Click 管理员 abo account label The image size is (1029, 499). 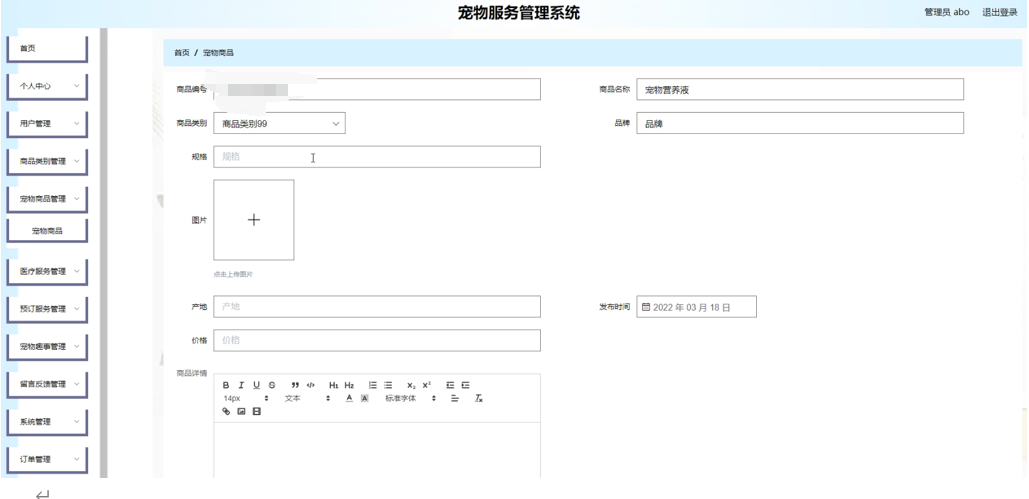(946, 12)
